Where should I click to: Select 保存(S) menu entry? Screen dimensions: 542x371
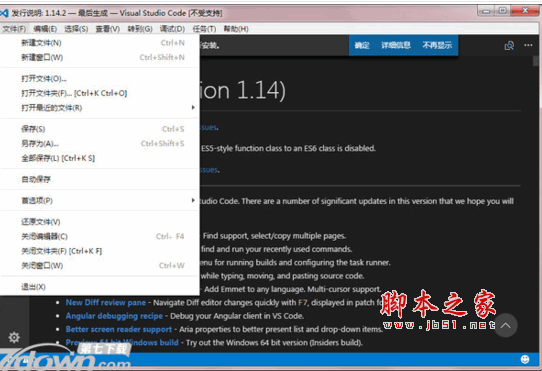pyautogui.click(x=100, y=129)
